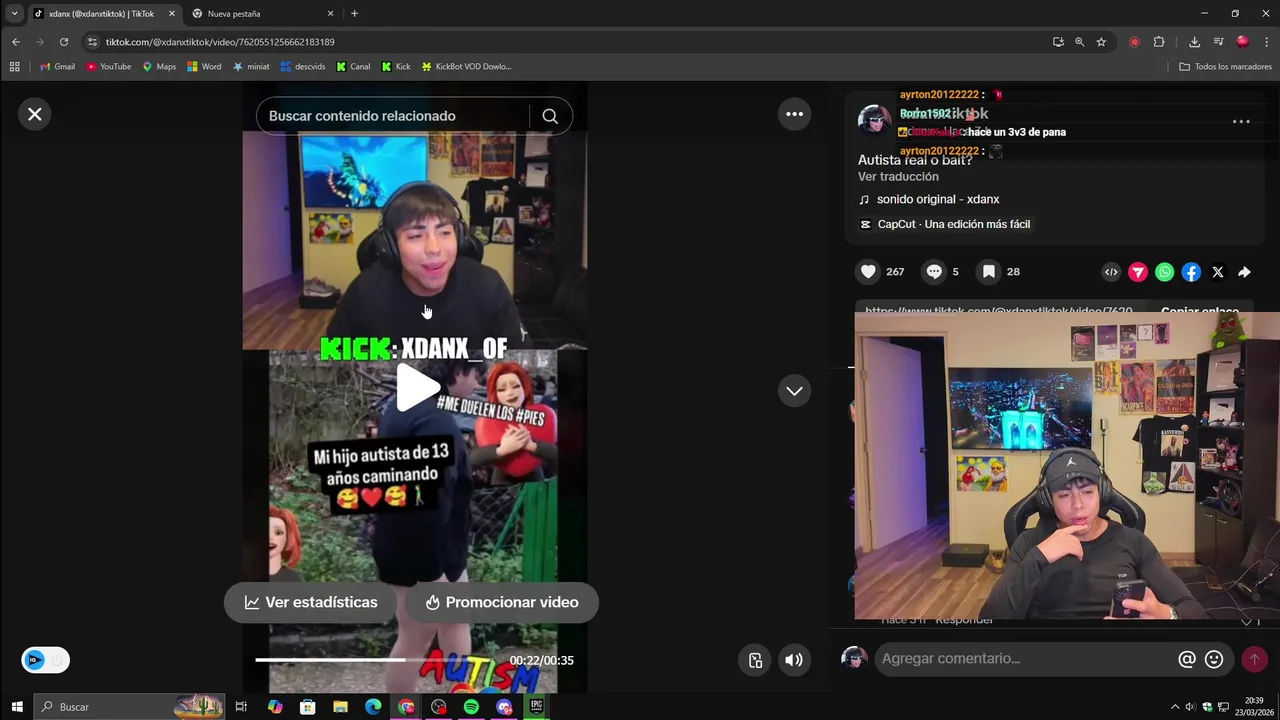Reload the page
This screenshot has width=1280, height=720.
[63, 42]
